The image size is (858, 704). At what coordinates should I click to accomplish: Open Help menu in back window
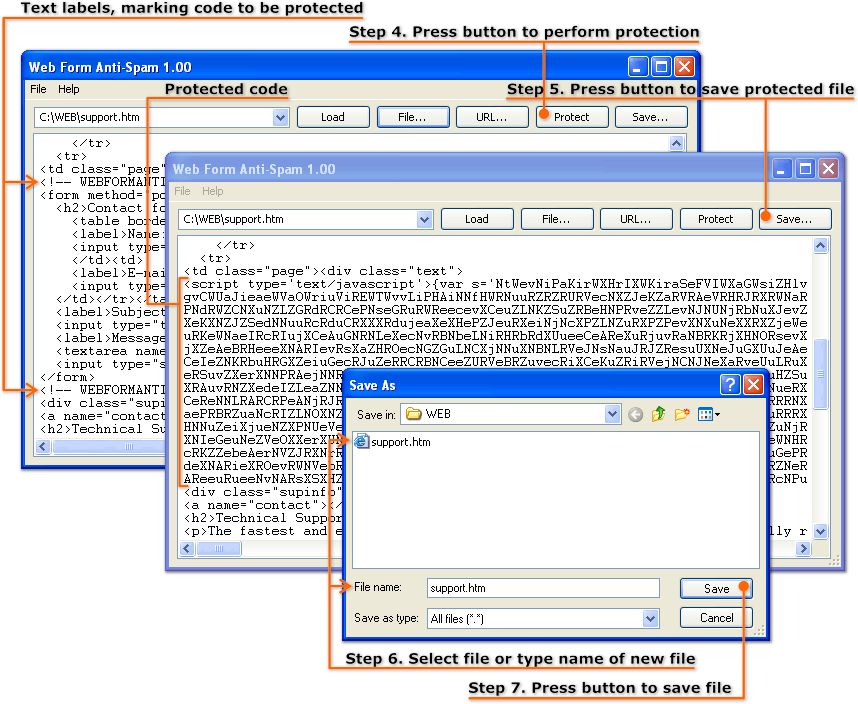point(68,89)
